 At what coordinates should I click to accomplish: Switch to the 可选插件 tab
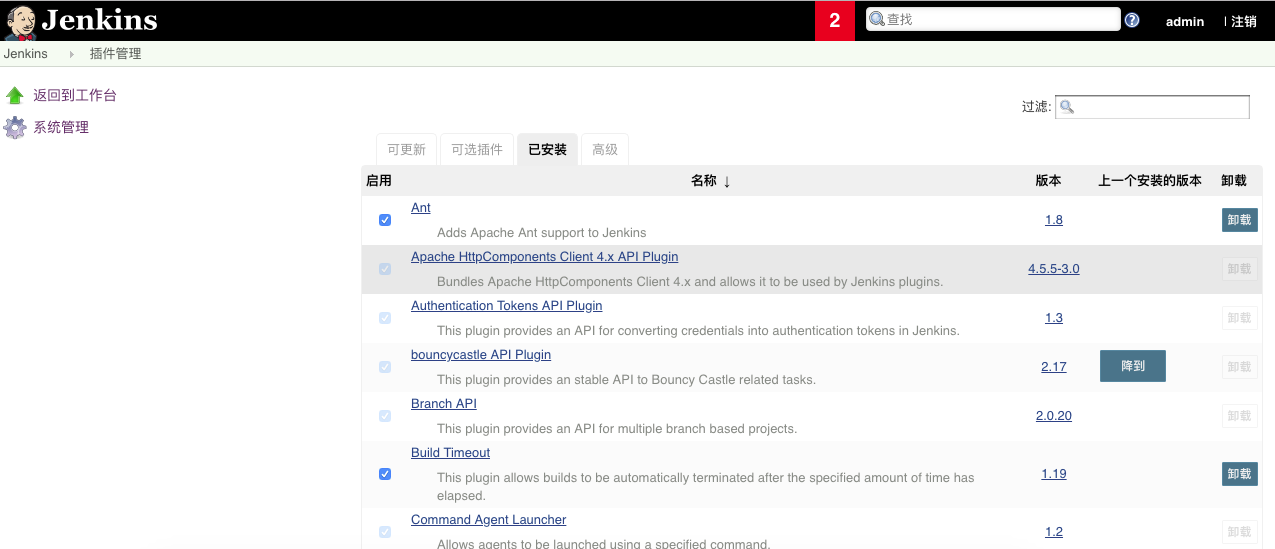[476, 150]
